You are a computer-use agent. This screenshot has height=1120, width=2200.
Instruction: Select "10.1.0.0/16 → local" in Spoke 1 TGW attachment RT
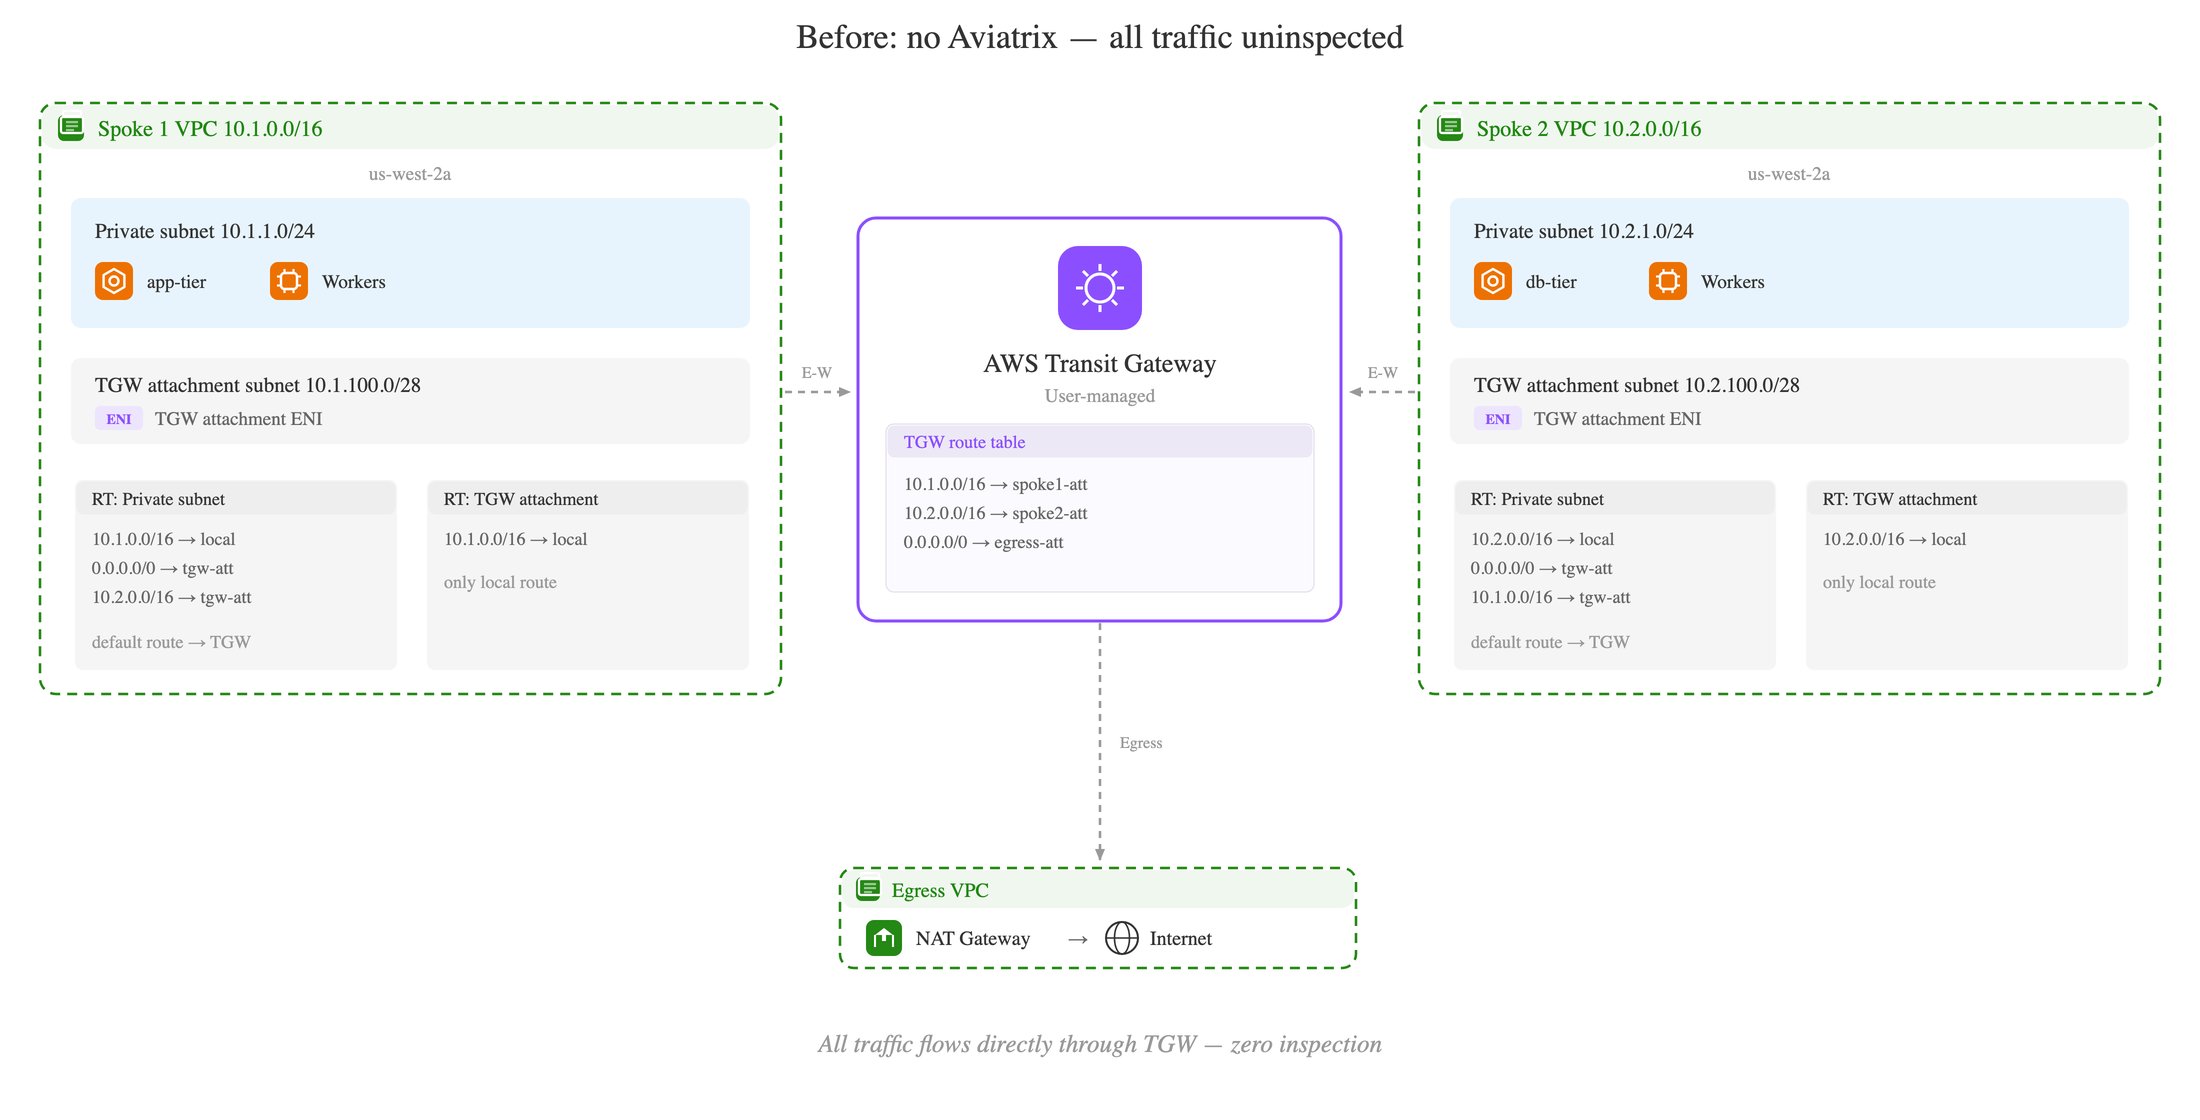point(516,539)
